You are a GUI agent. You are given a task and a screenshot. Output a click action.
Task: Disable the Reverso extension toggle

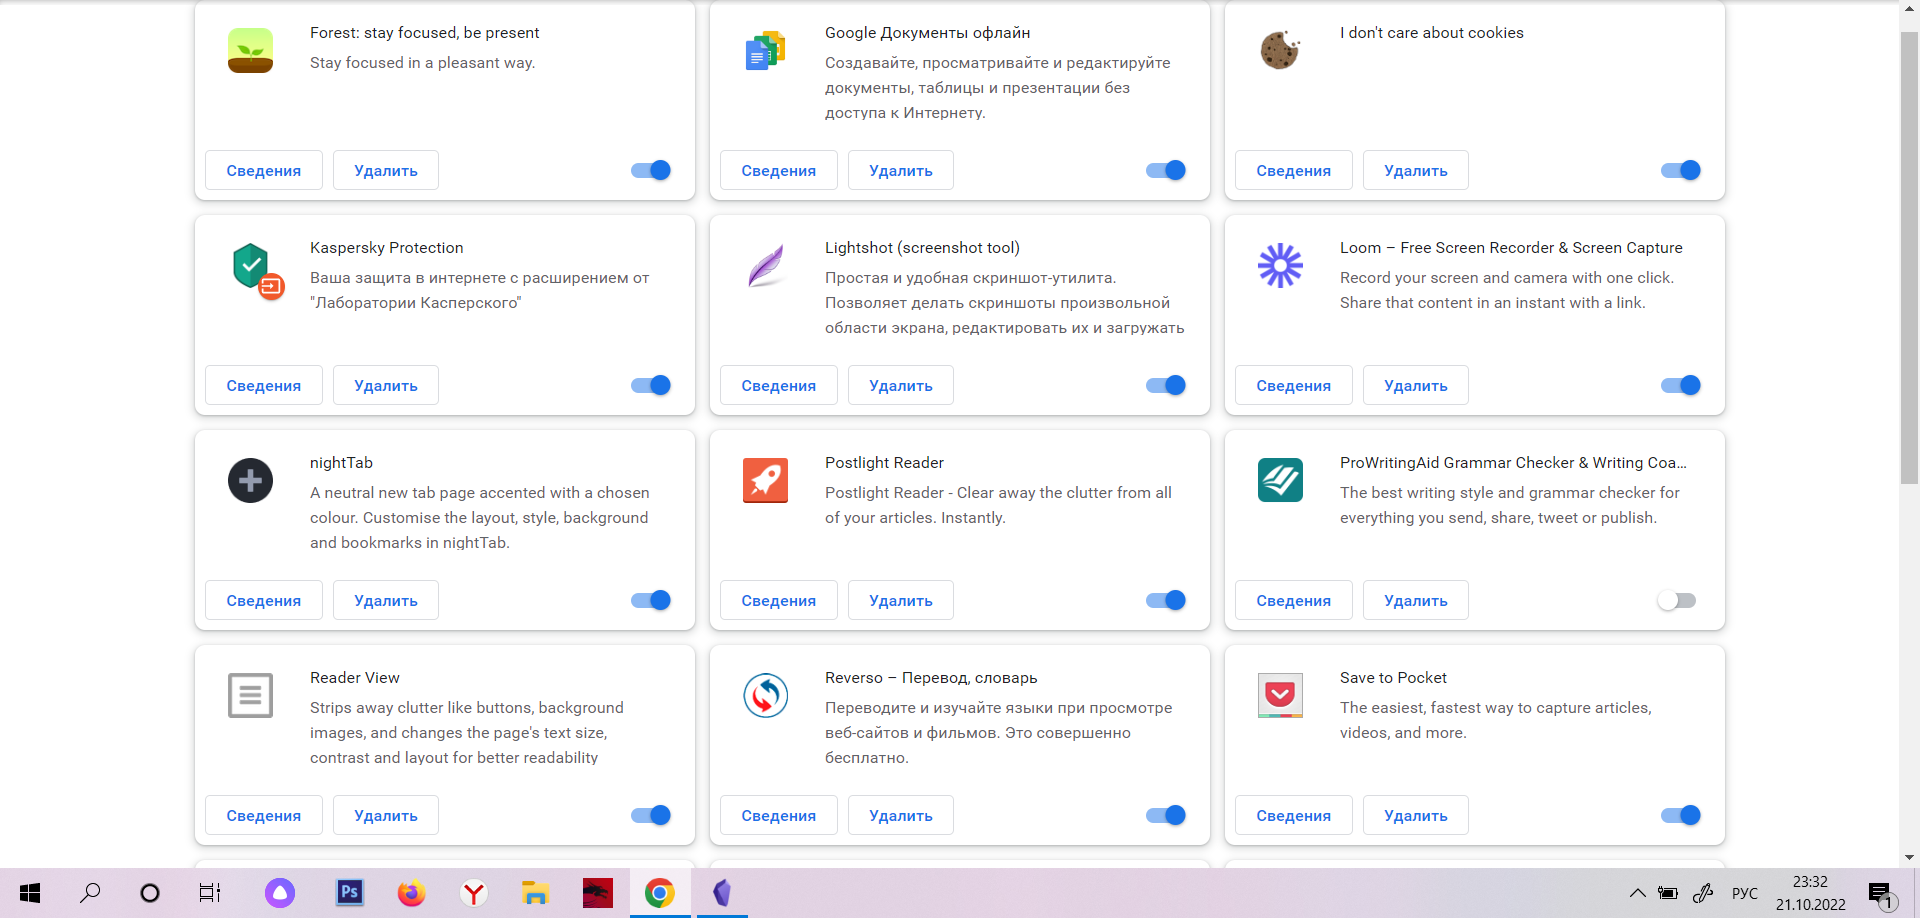1166,815
